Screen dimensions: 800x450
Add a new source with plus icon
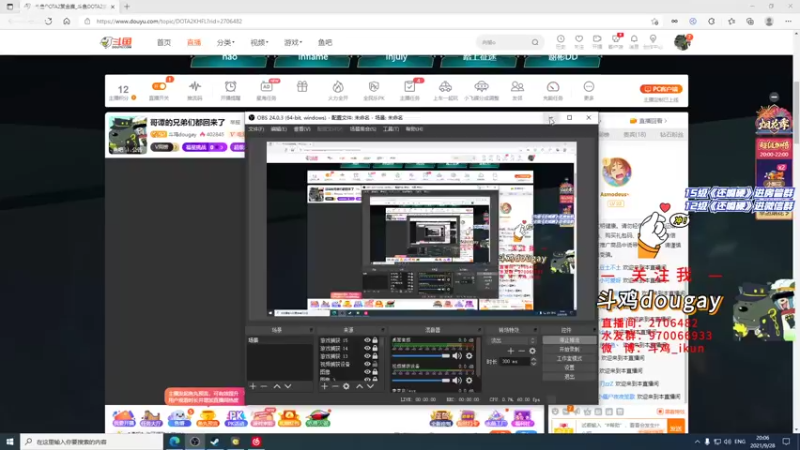[x=324, y=386]
